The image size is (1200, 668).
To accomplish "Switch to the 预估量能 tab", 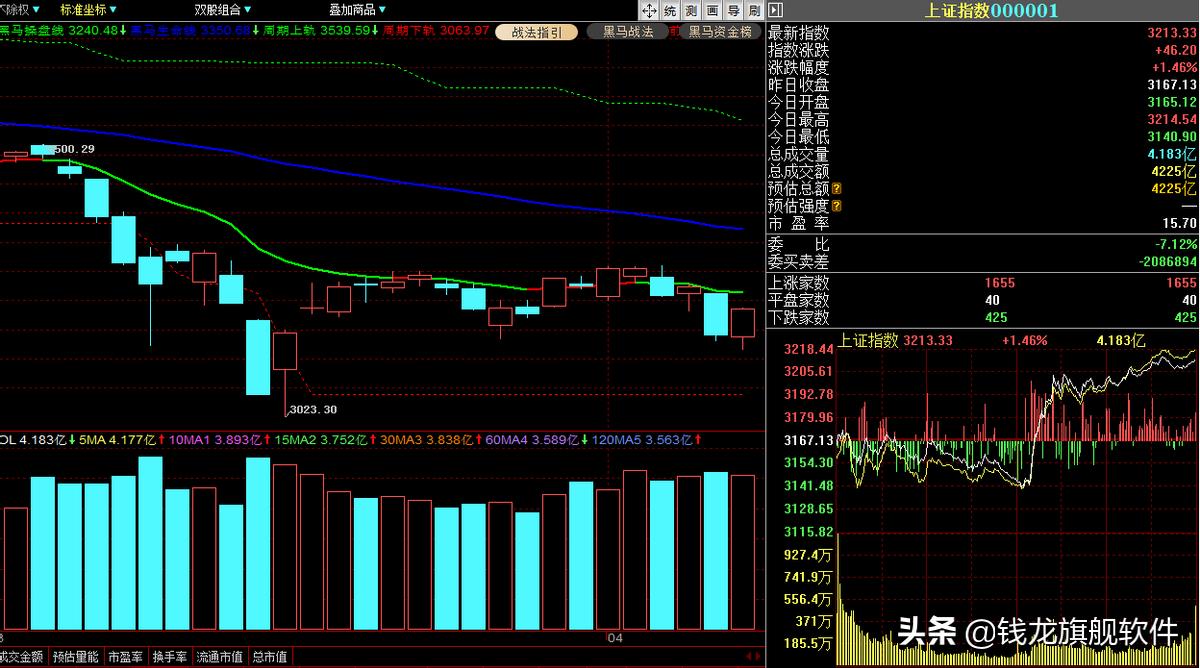I will coord(76,657).
